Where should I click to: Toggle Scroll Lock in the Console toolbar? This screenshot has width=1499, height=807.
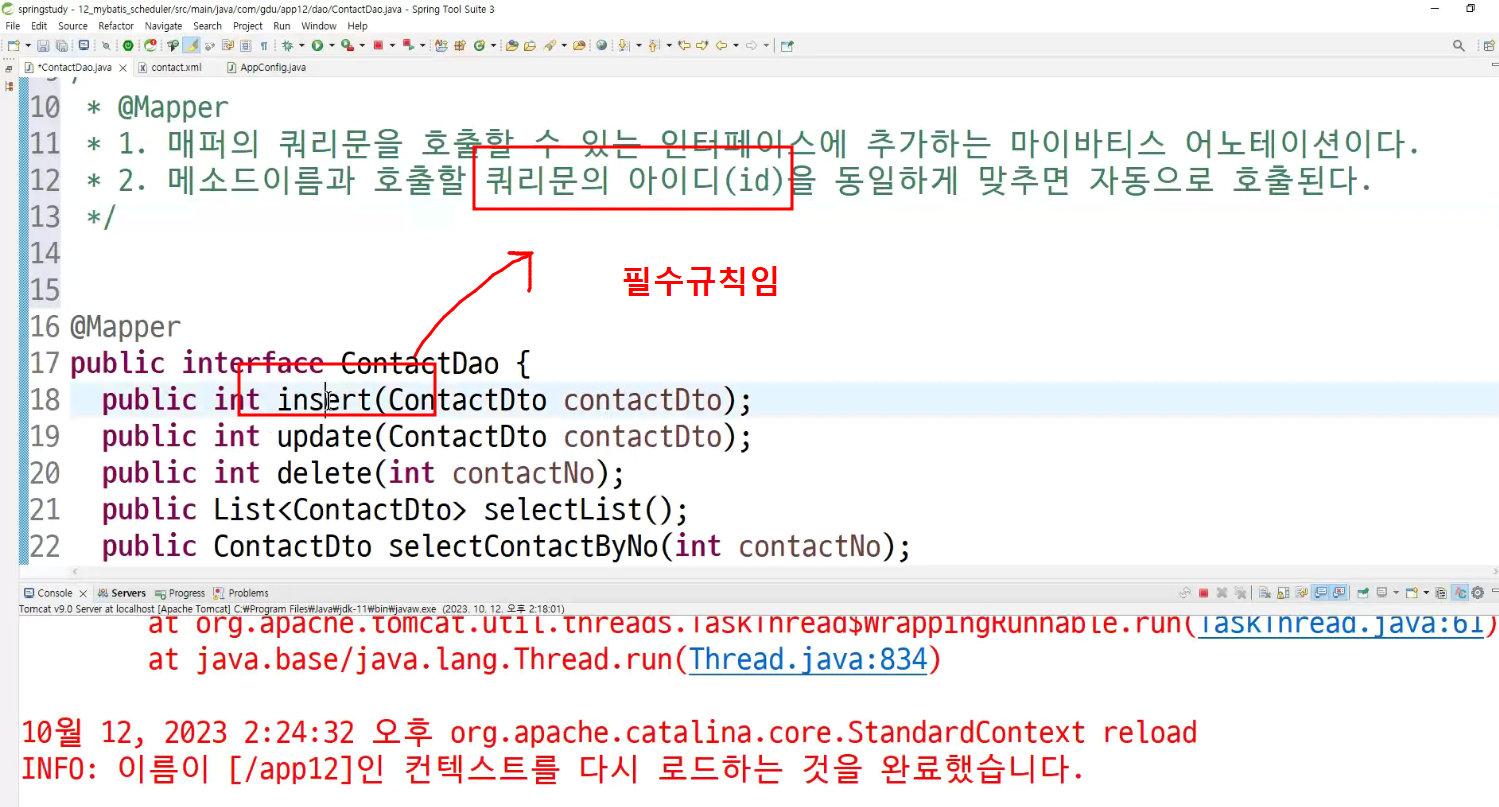pyautogui.click(x=1283, y=593)
